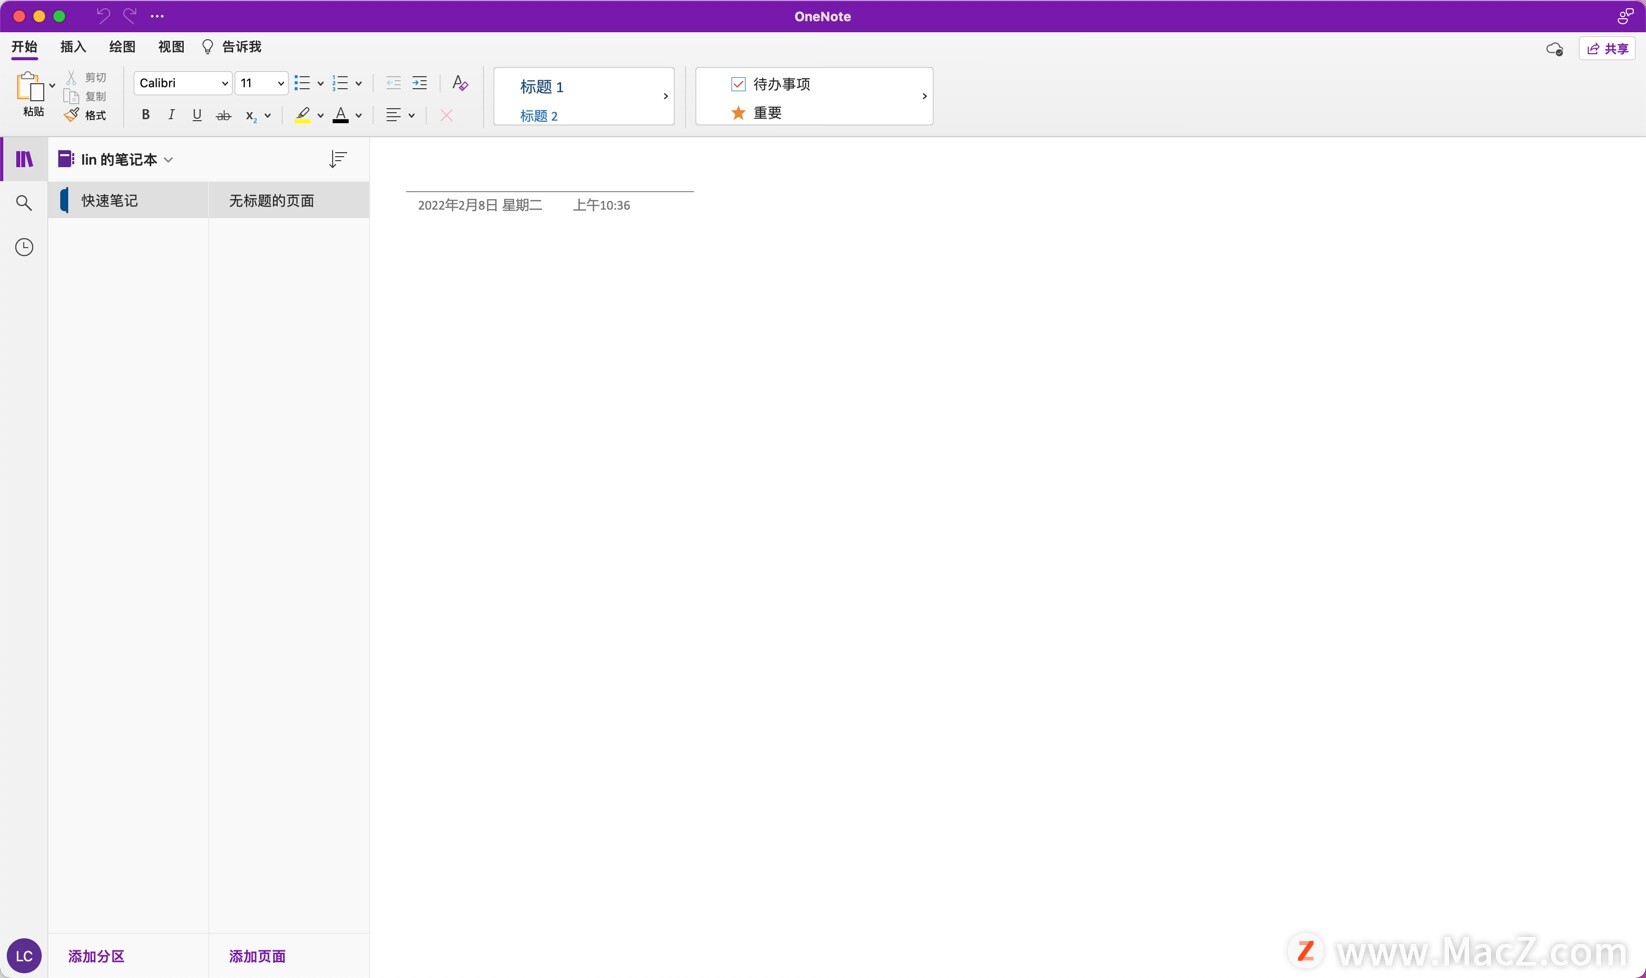
Task: Apply yellow text highlight color
Action: click(x=302, y=115)
